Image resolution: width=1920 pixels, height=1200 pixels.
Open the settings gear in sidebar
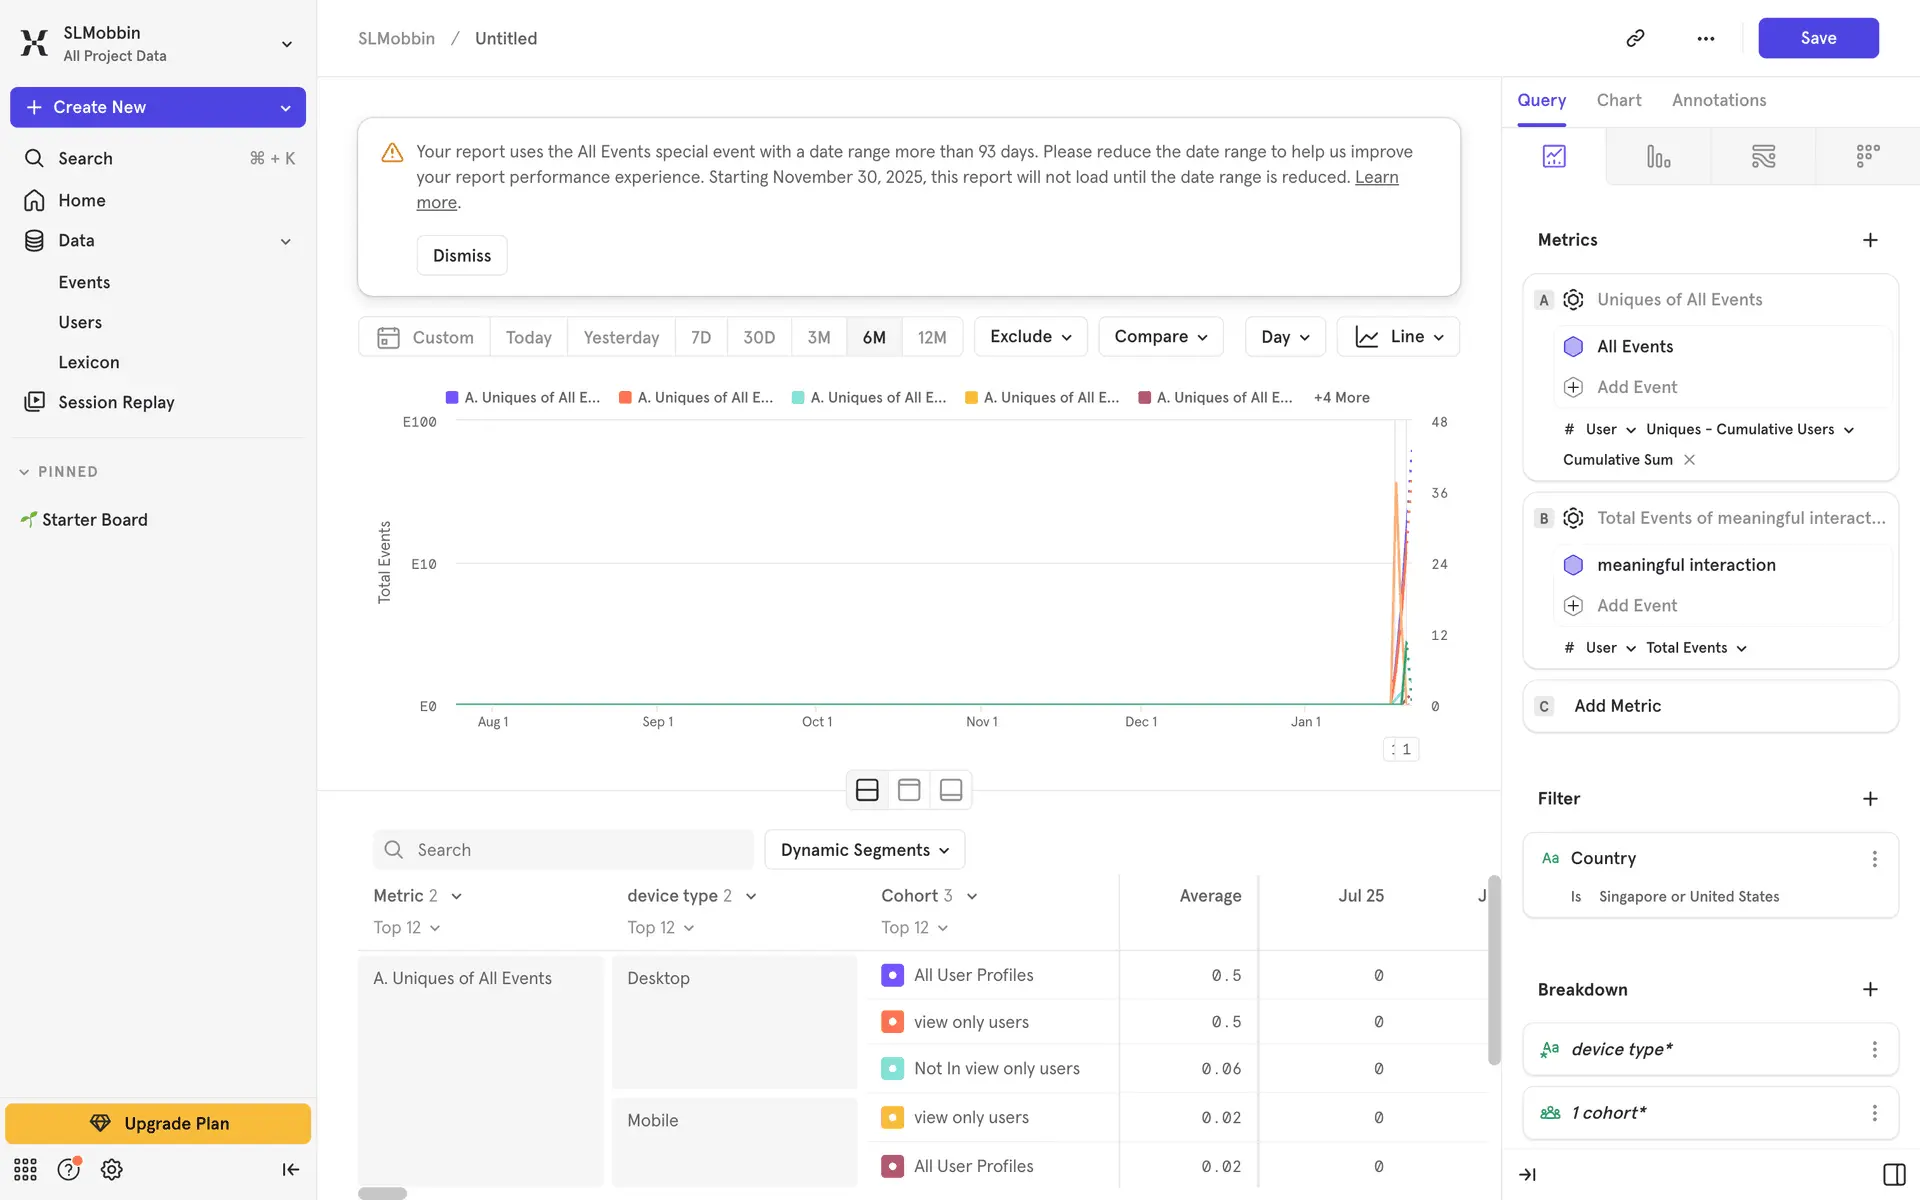coord(112,1170)
